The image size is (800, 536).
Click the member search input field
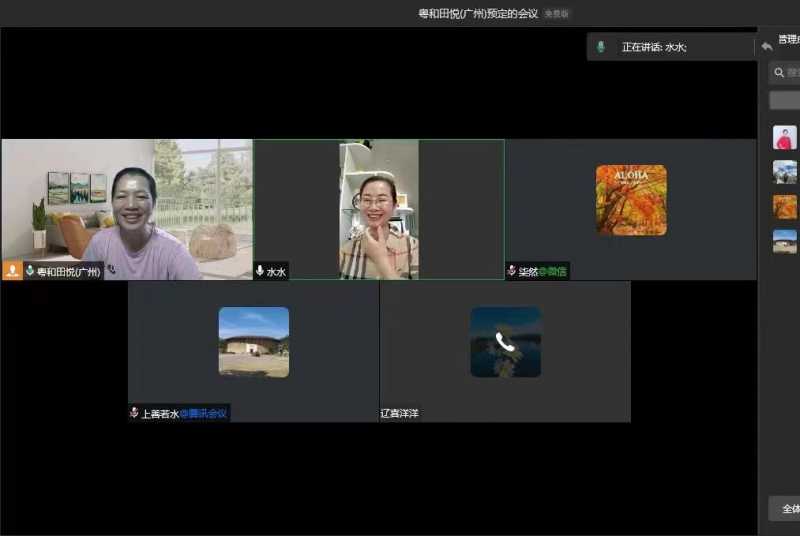(792, 72)
